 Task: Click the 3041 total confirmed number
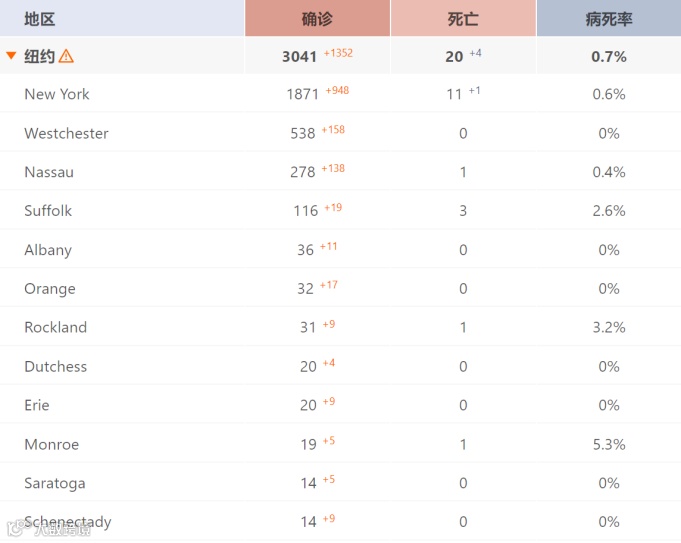[299, 56]
